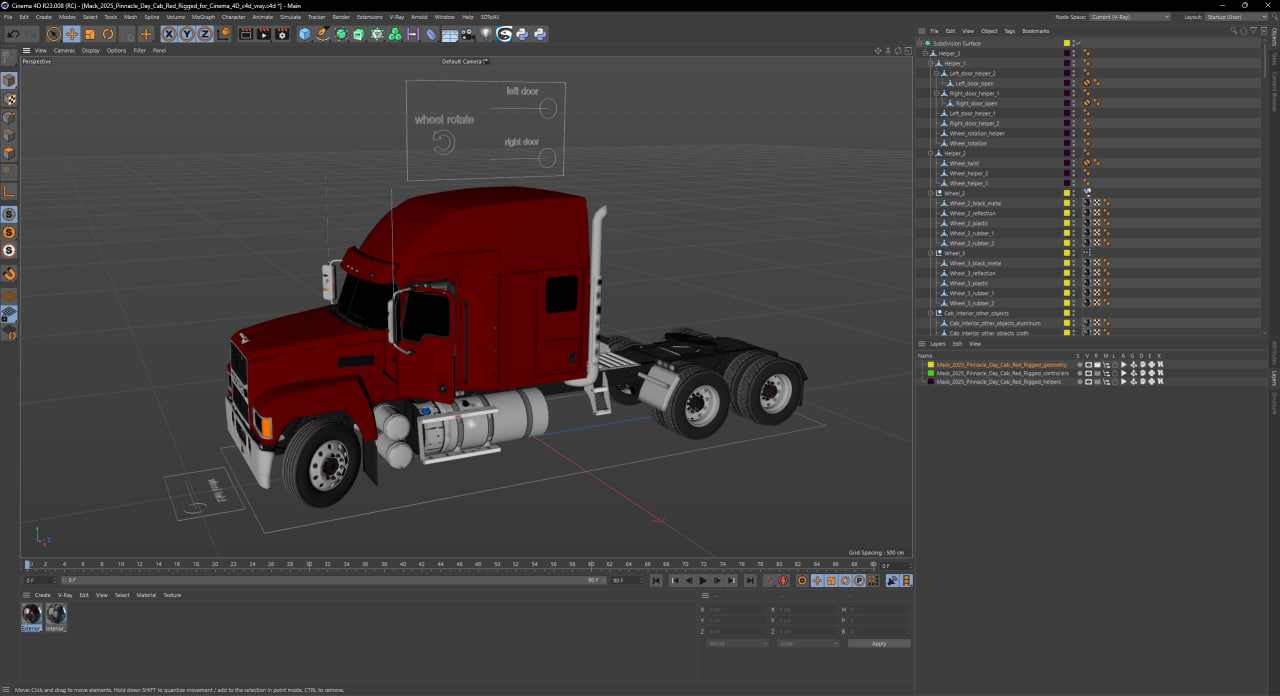This screenshot has width=1280, height=696.
Task: Open the Scale size mode dropdown
Action: (808, 643)
